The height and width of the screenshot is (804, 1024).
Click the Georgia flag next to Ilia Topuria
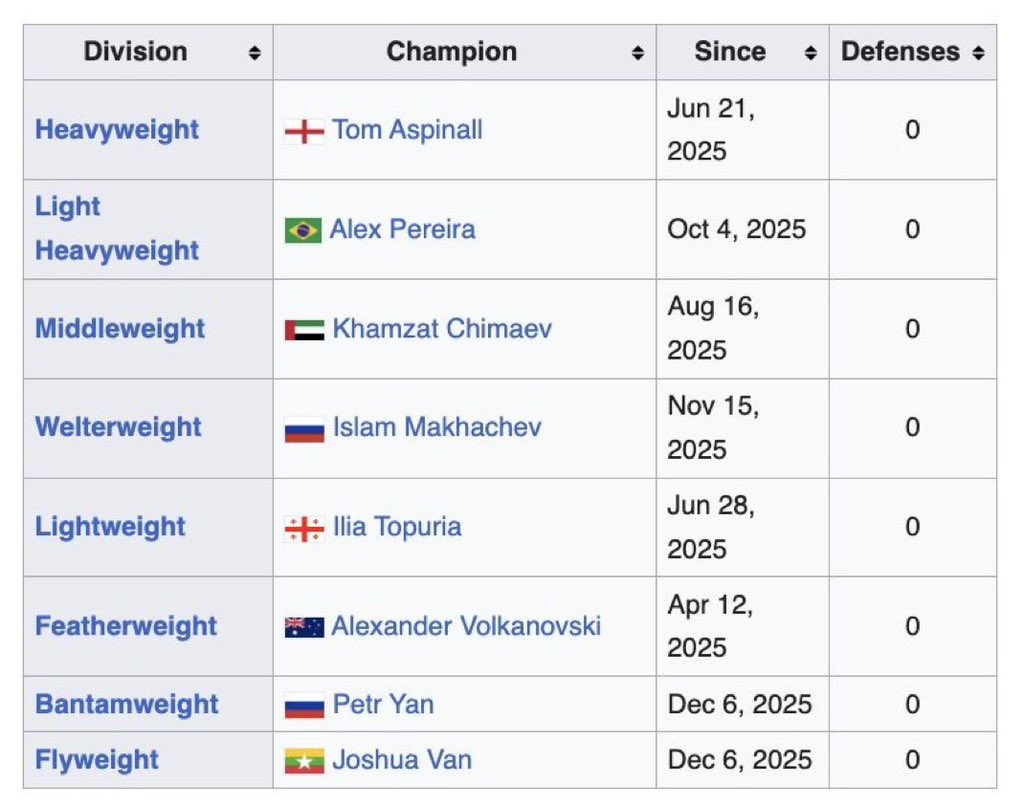tap(304, 528)
